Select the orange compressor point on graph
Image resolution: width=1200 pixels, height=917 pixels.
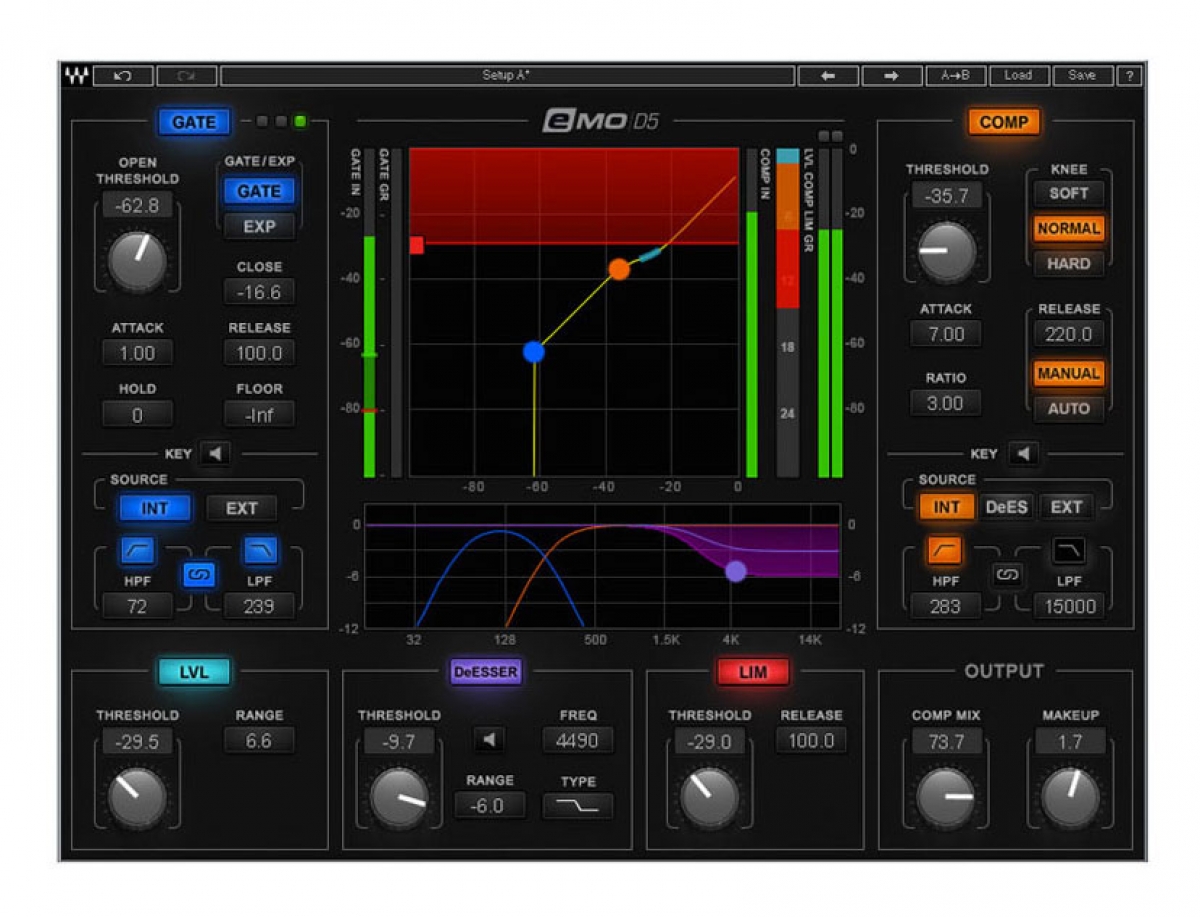pyautogui.click(x=619, y=269)
